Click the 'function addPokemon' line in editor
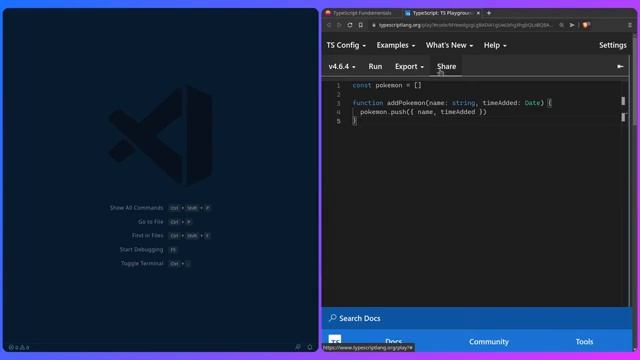Image resolution: width=640 pixels, height=360 pixels. 452,103
